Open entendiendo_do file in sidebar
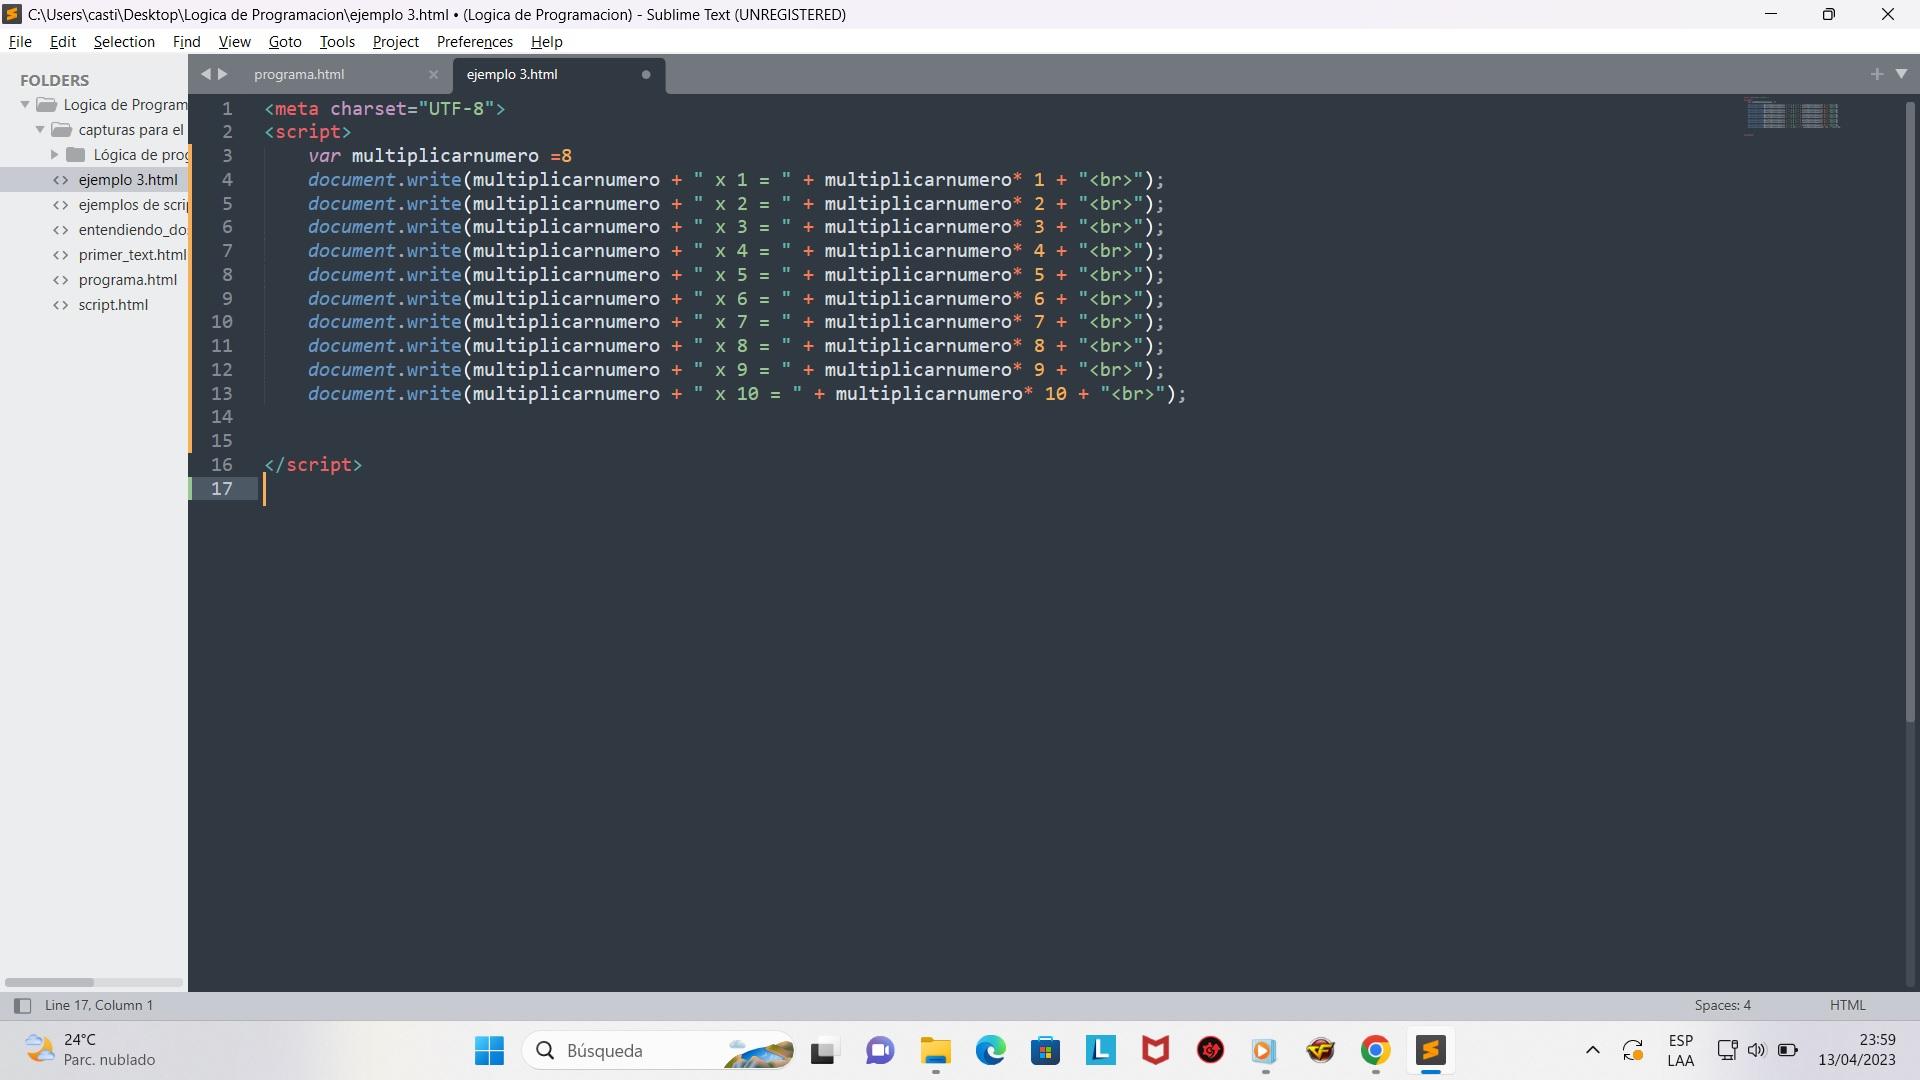This screenshot has width=1920, height=1080. coord(133,230)
